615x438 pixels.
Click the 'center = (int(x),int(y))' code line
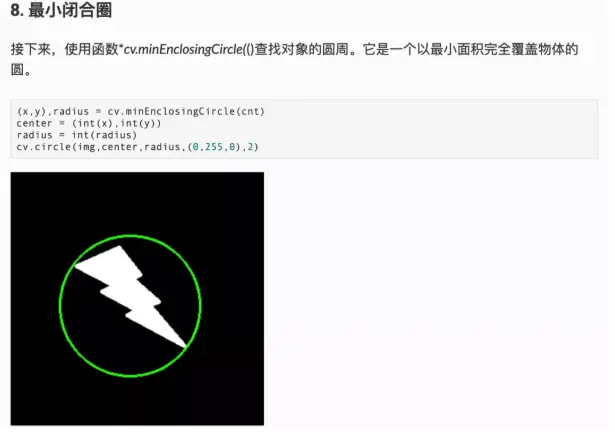pyautogui.click(x=89, y=123)
